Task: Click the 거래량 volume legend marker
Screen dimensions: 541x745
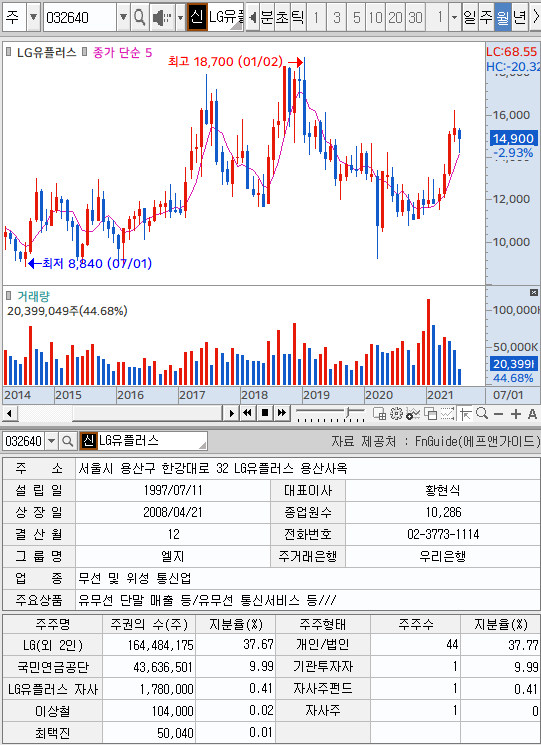Action: [9, 296]
